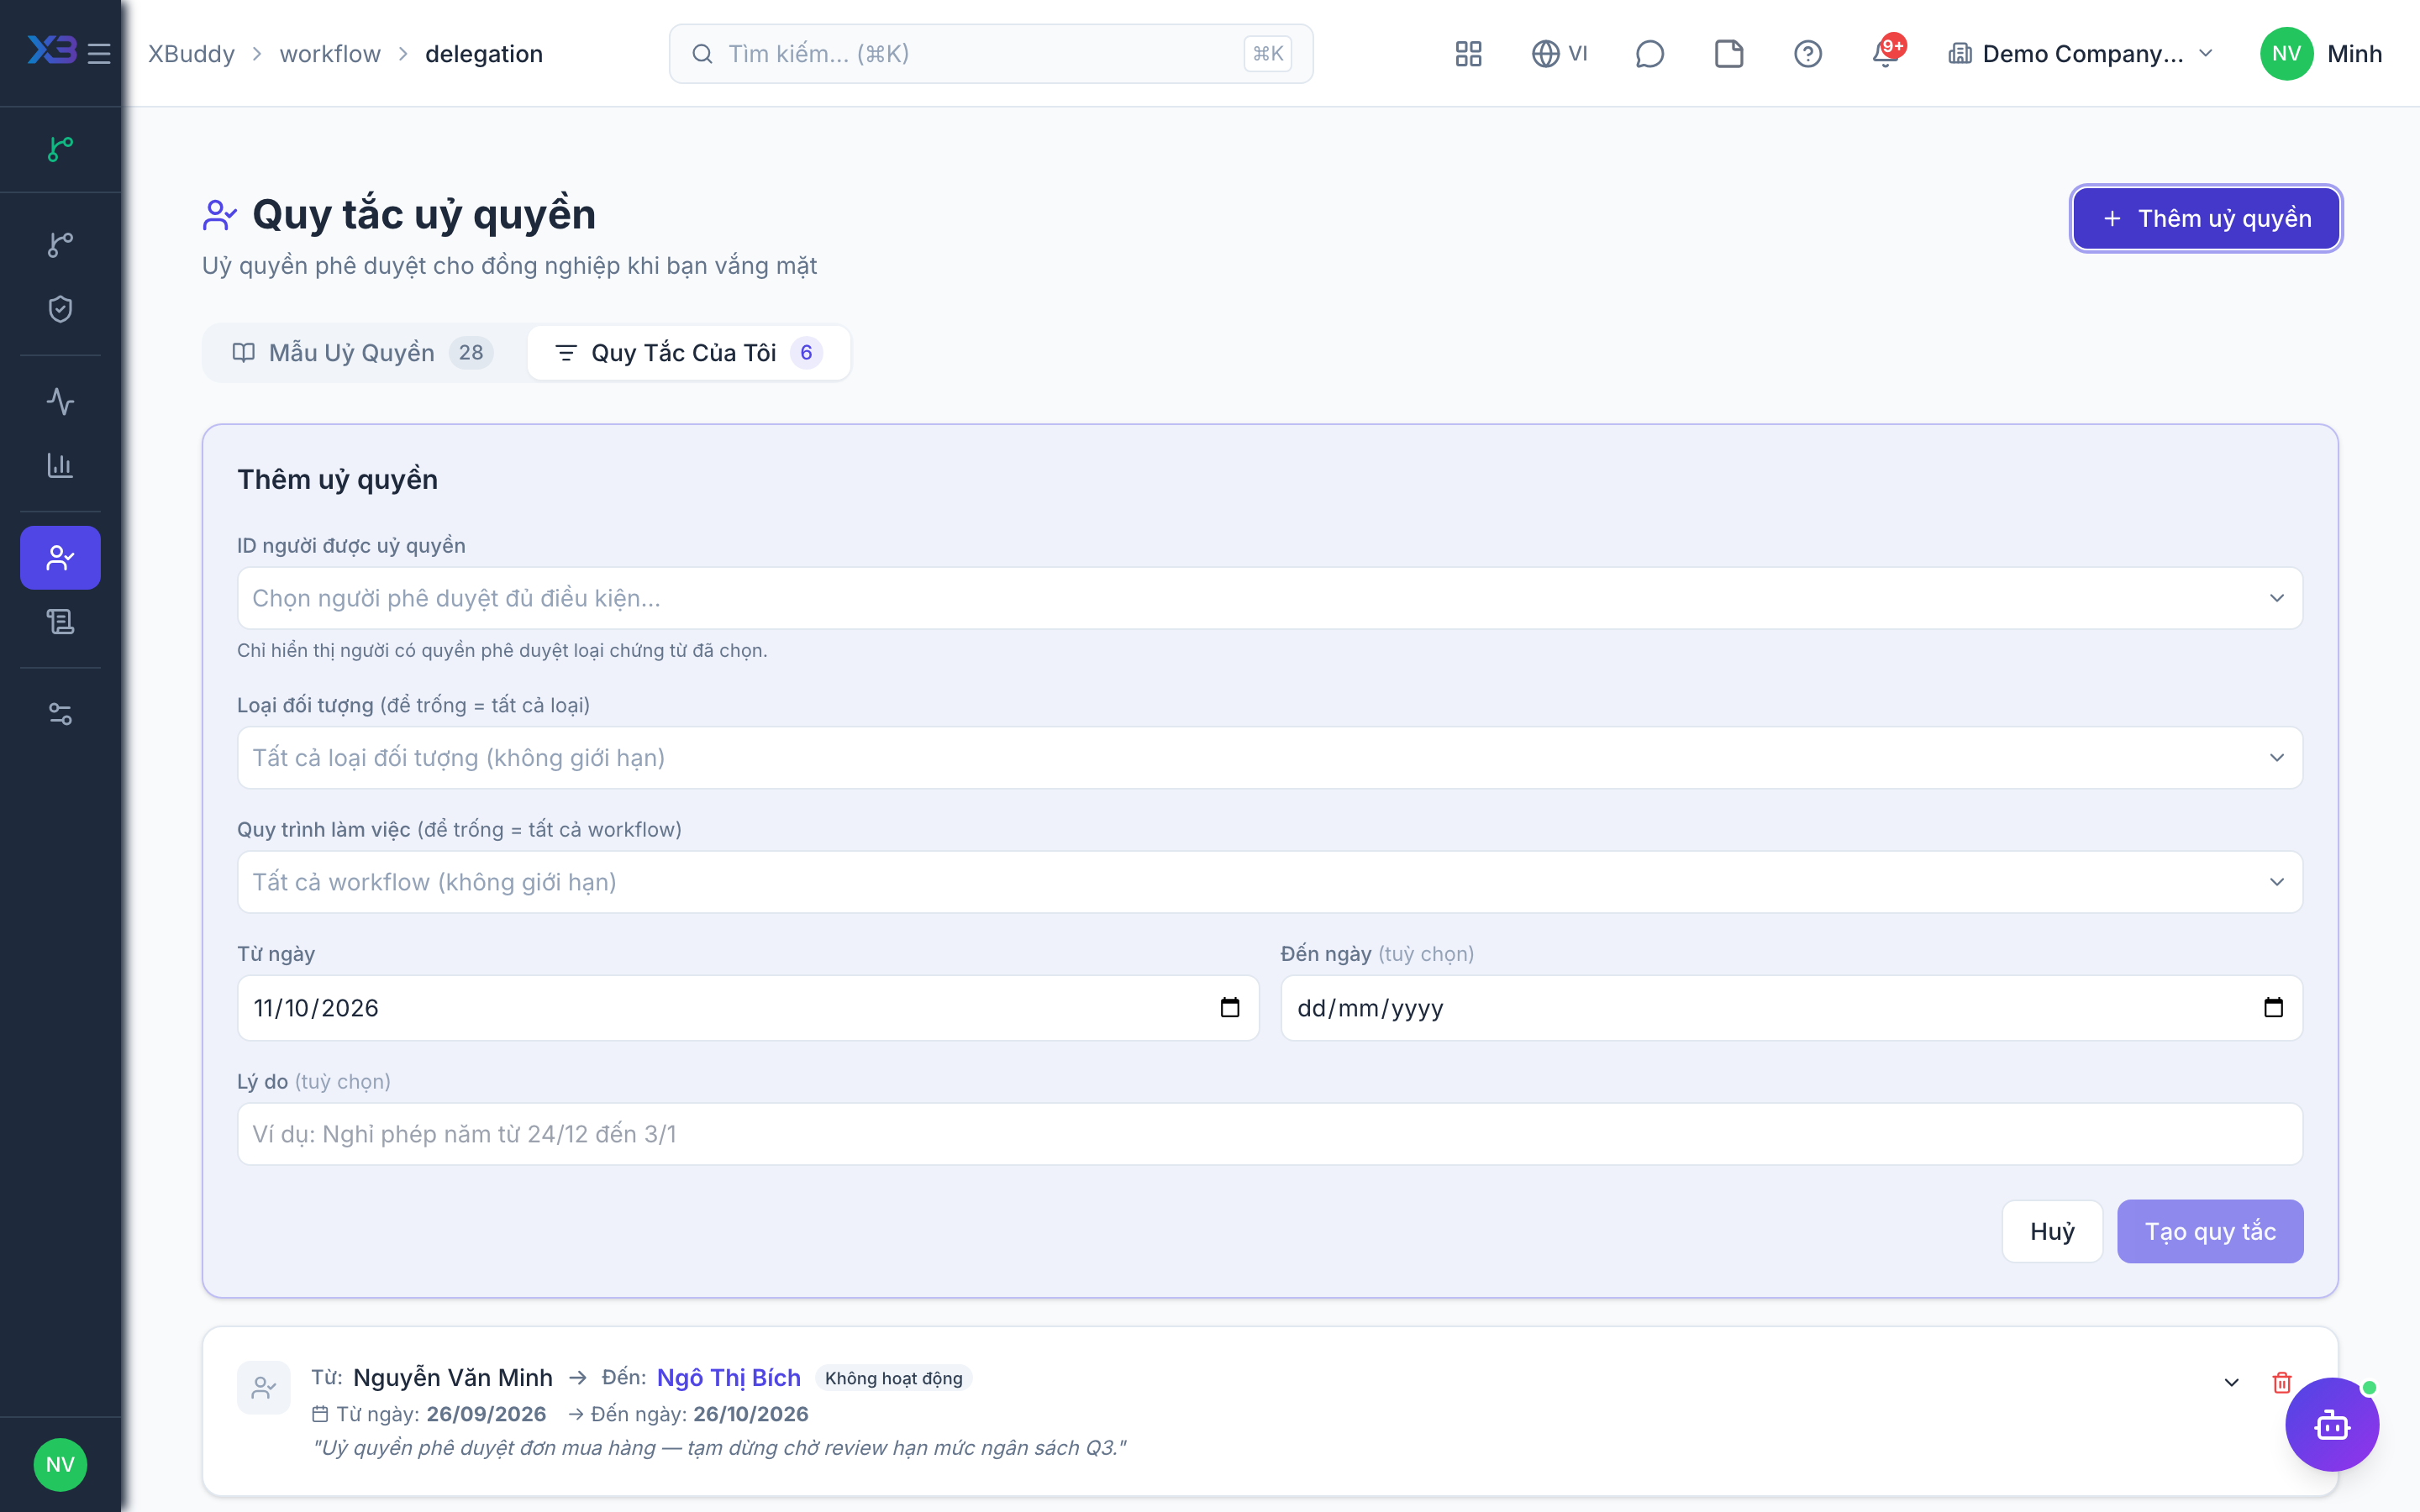
Task: Focus the Tìm kiếm search box
Action: pos(991,54)
